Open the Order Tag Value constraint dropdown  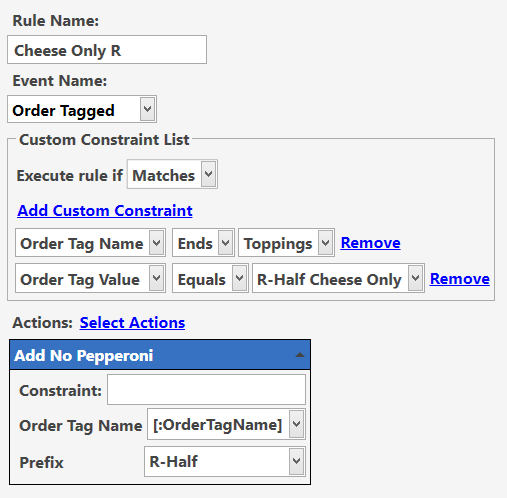point(90,279)
